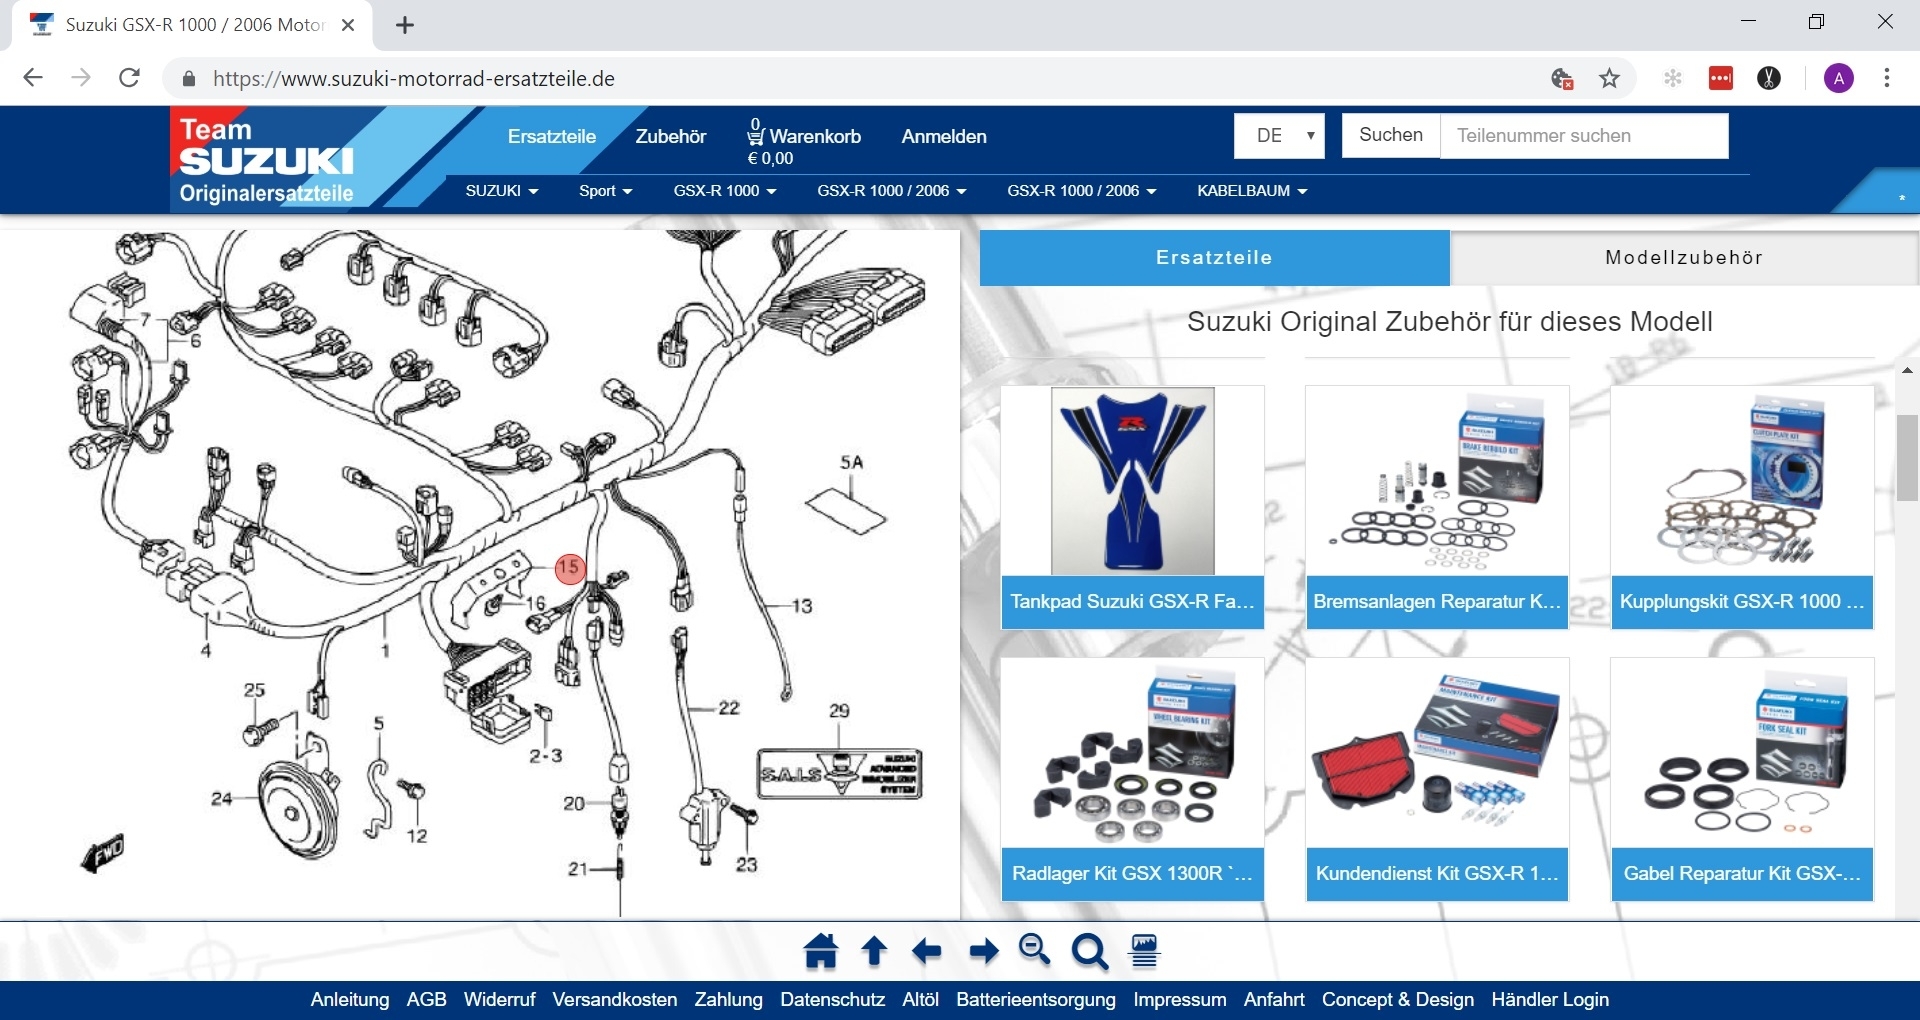
Task: Click the scrollbar up arrow in accessories
Action: [x=1907, y=370]
